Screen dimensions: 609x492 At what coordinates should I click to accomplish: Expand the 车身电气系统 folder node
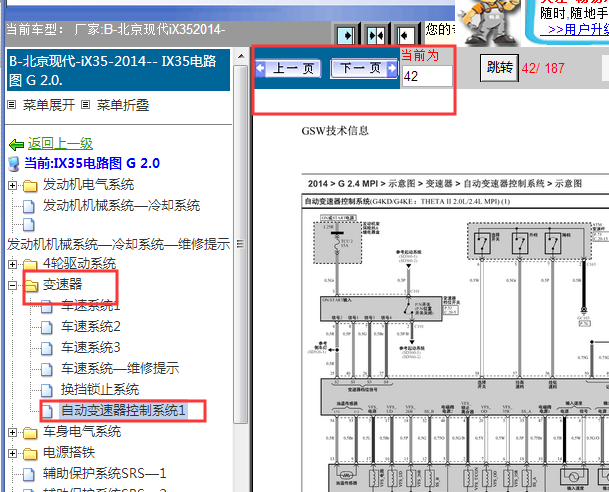click(x=12, y=432)
